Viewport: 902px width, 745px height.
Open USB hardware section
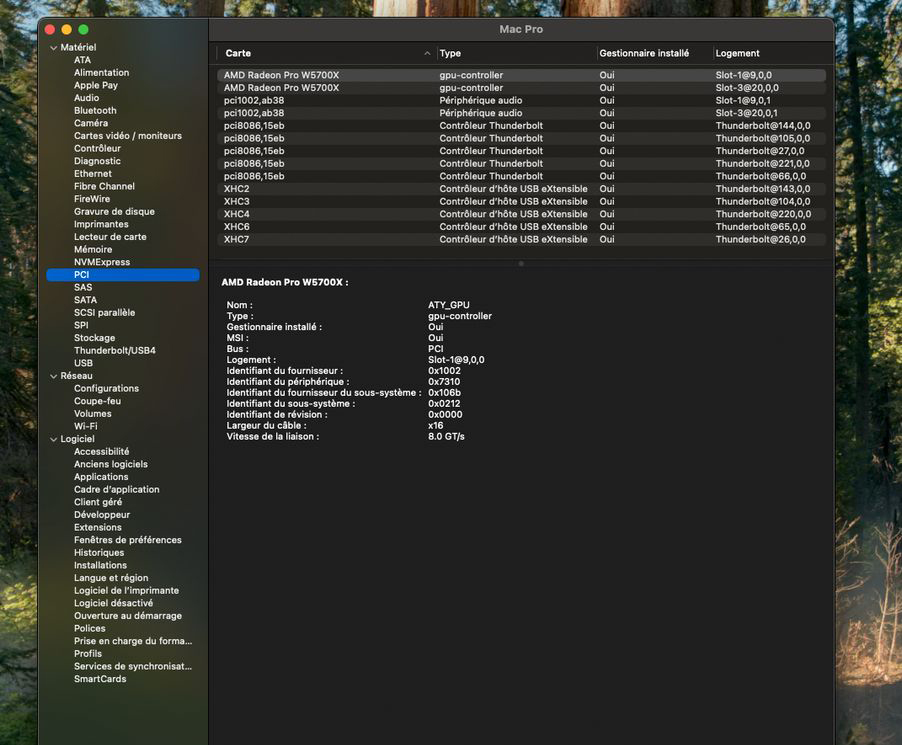83,364
